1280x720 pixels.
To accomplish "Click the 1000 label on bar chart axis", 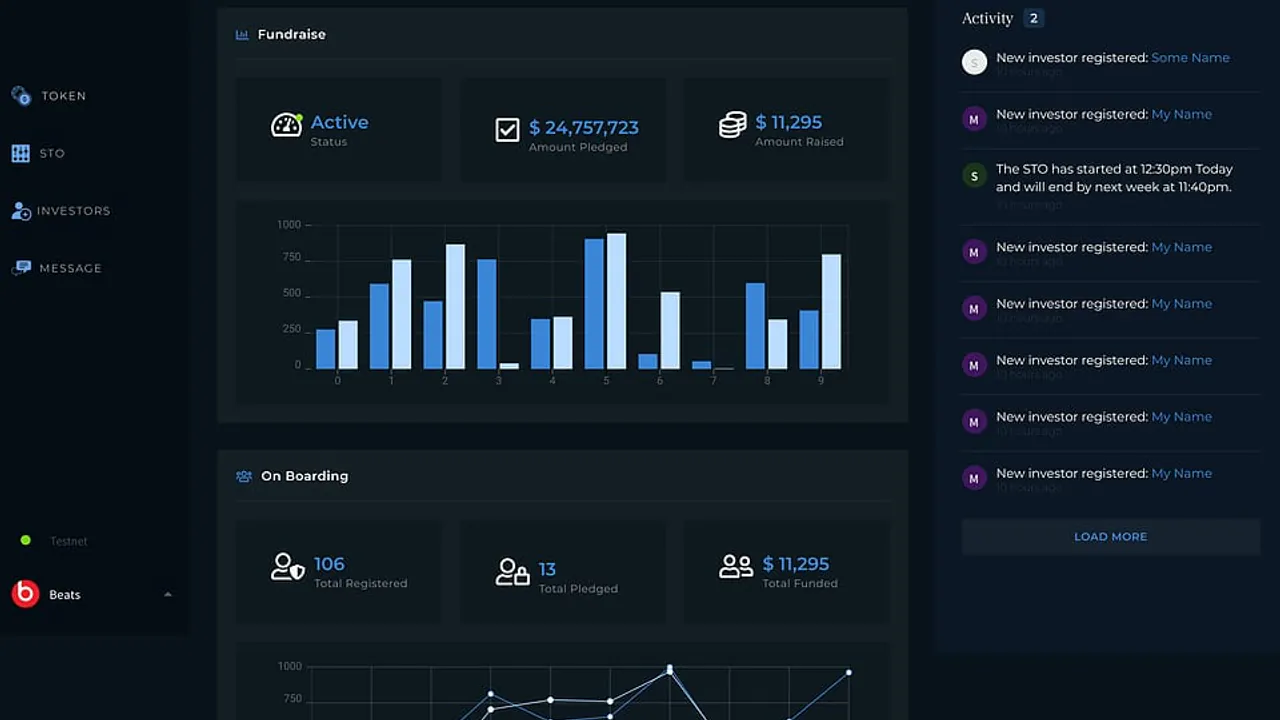I will [289, 225].
